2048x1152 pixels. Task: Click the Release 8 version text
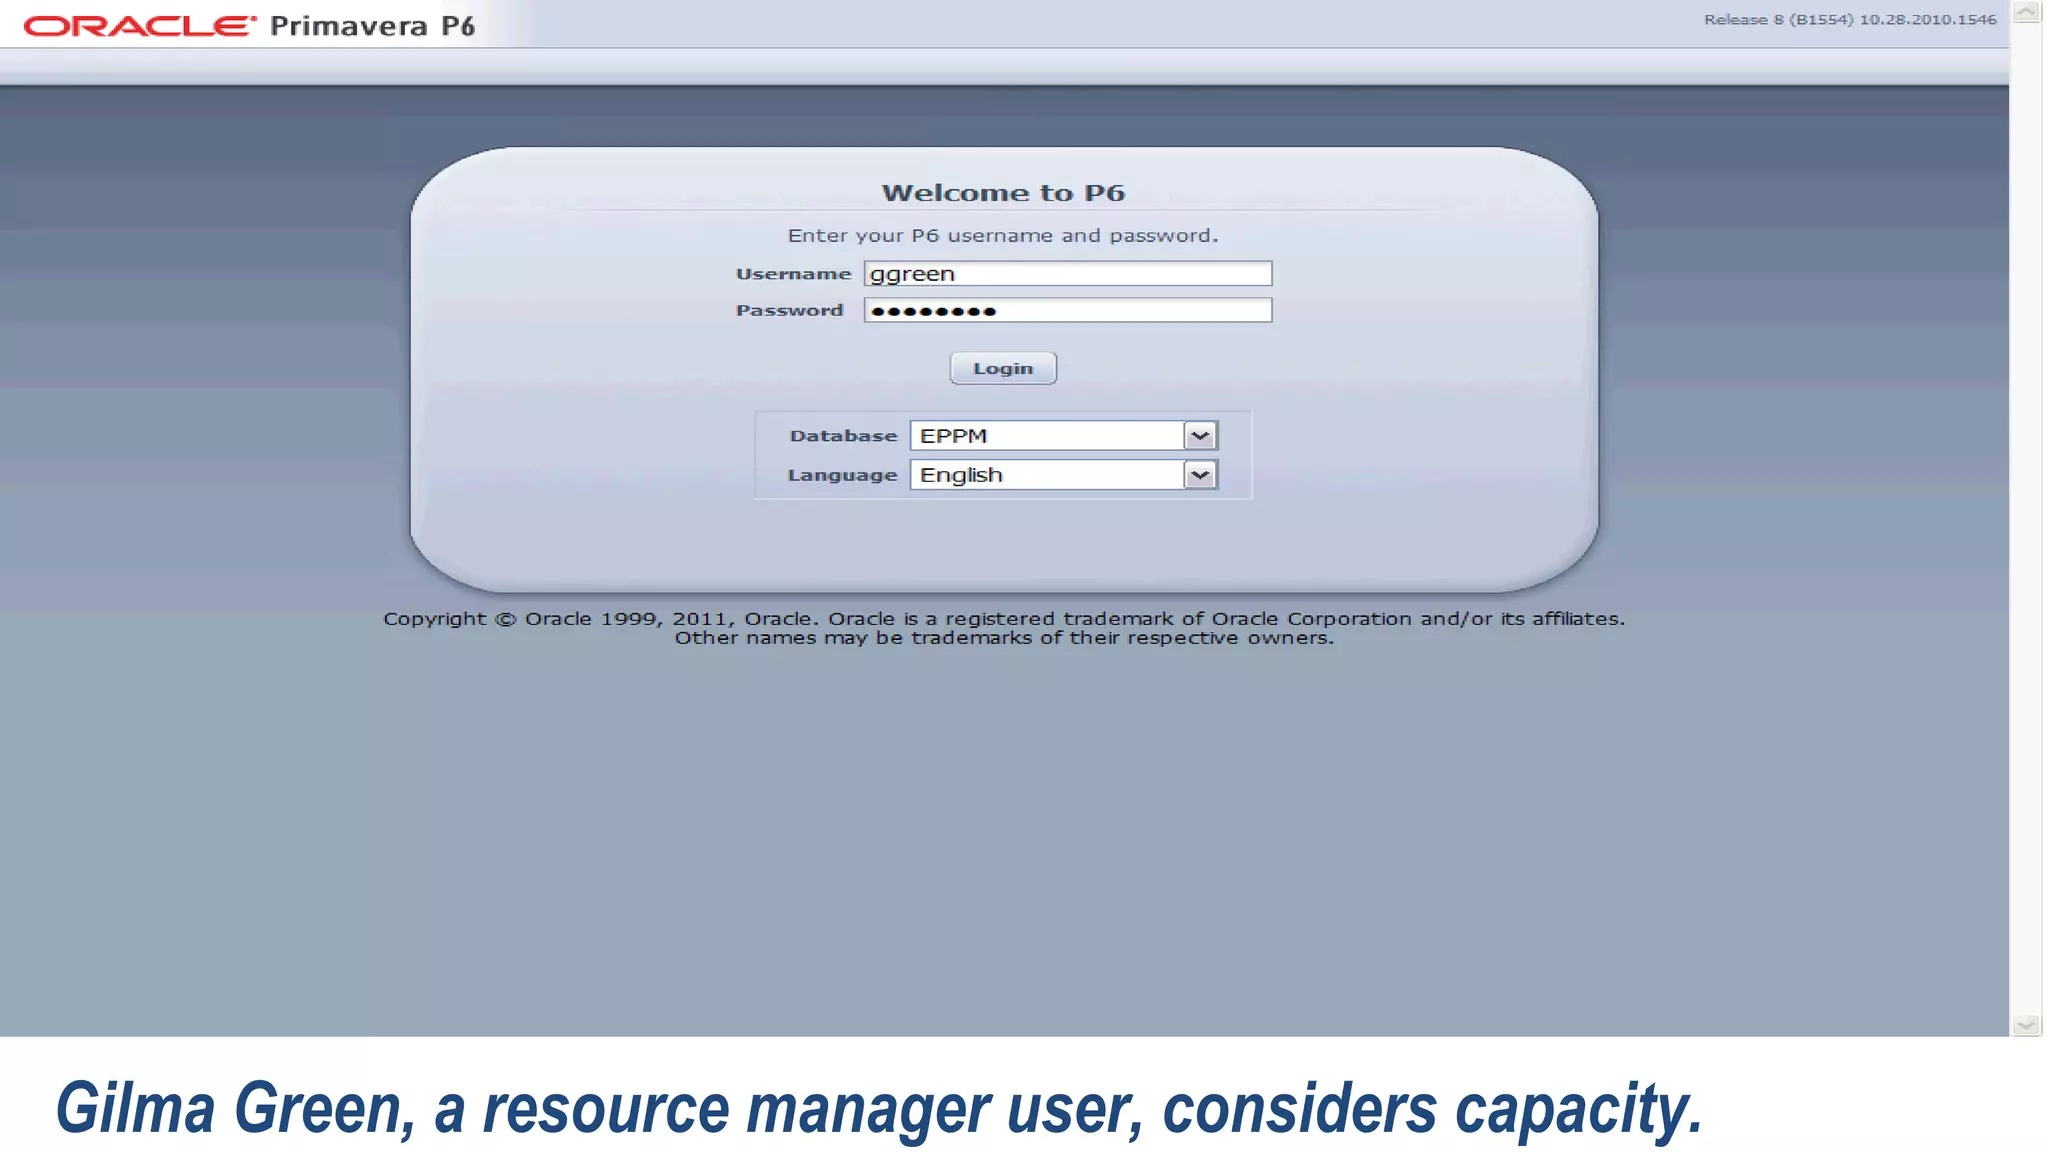(x=1850, y=19)
